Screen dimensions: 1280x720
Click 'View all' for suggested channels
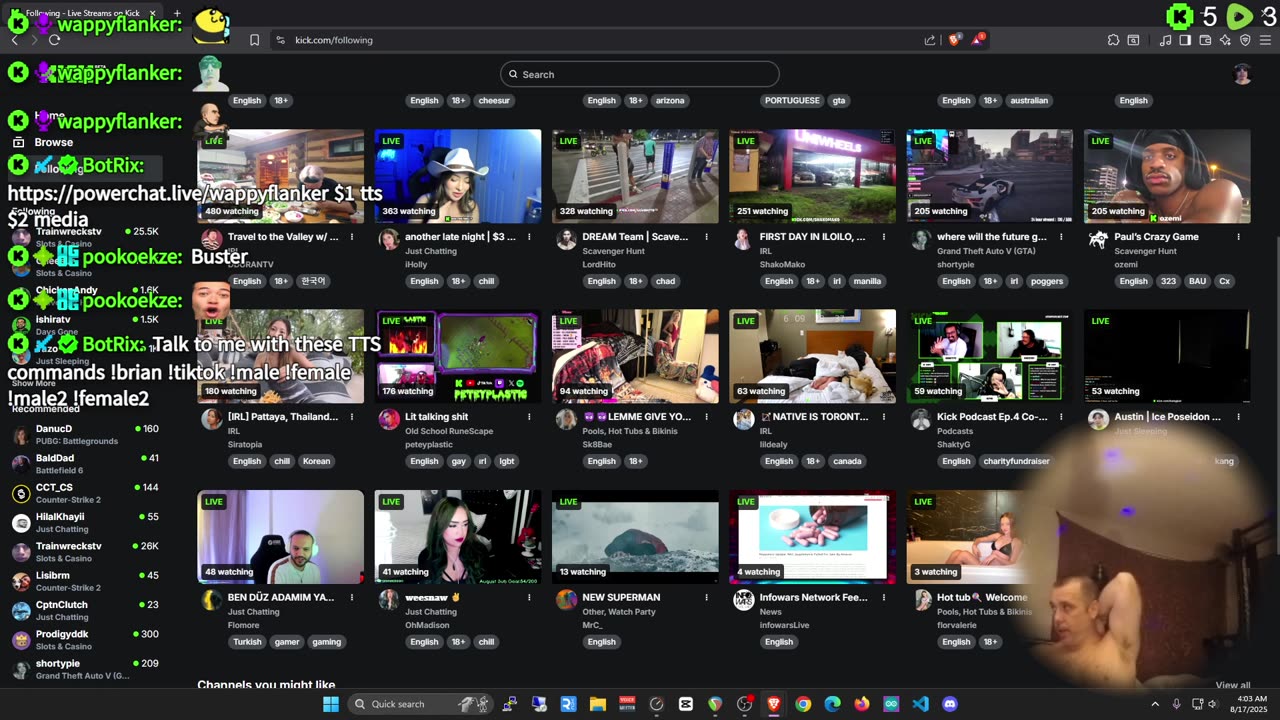[x=1233, y=685]
